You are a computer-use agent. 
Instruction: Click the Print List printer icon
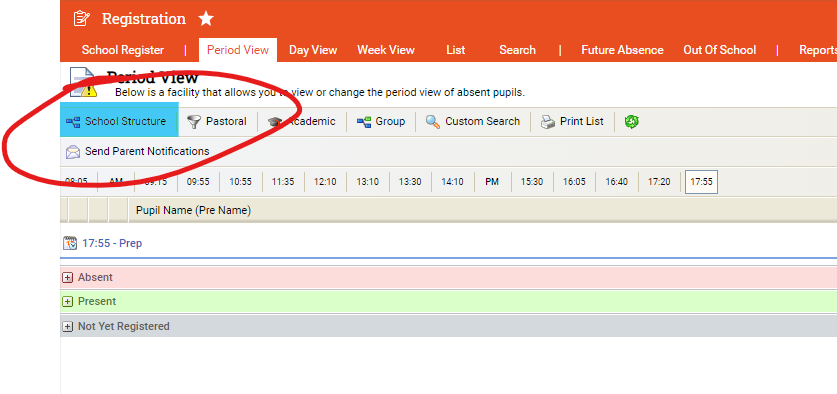pos(548,122)
